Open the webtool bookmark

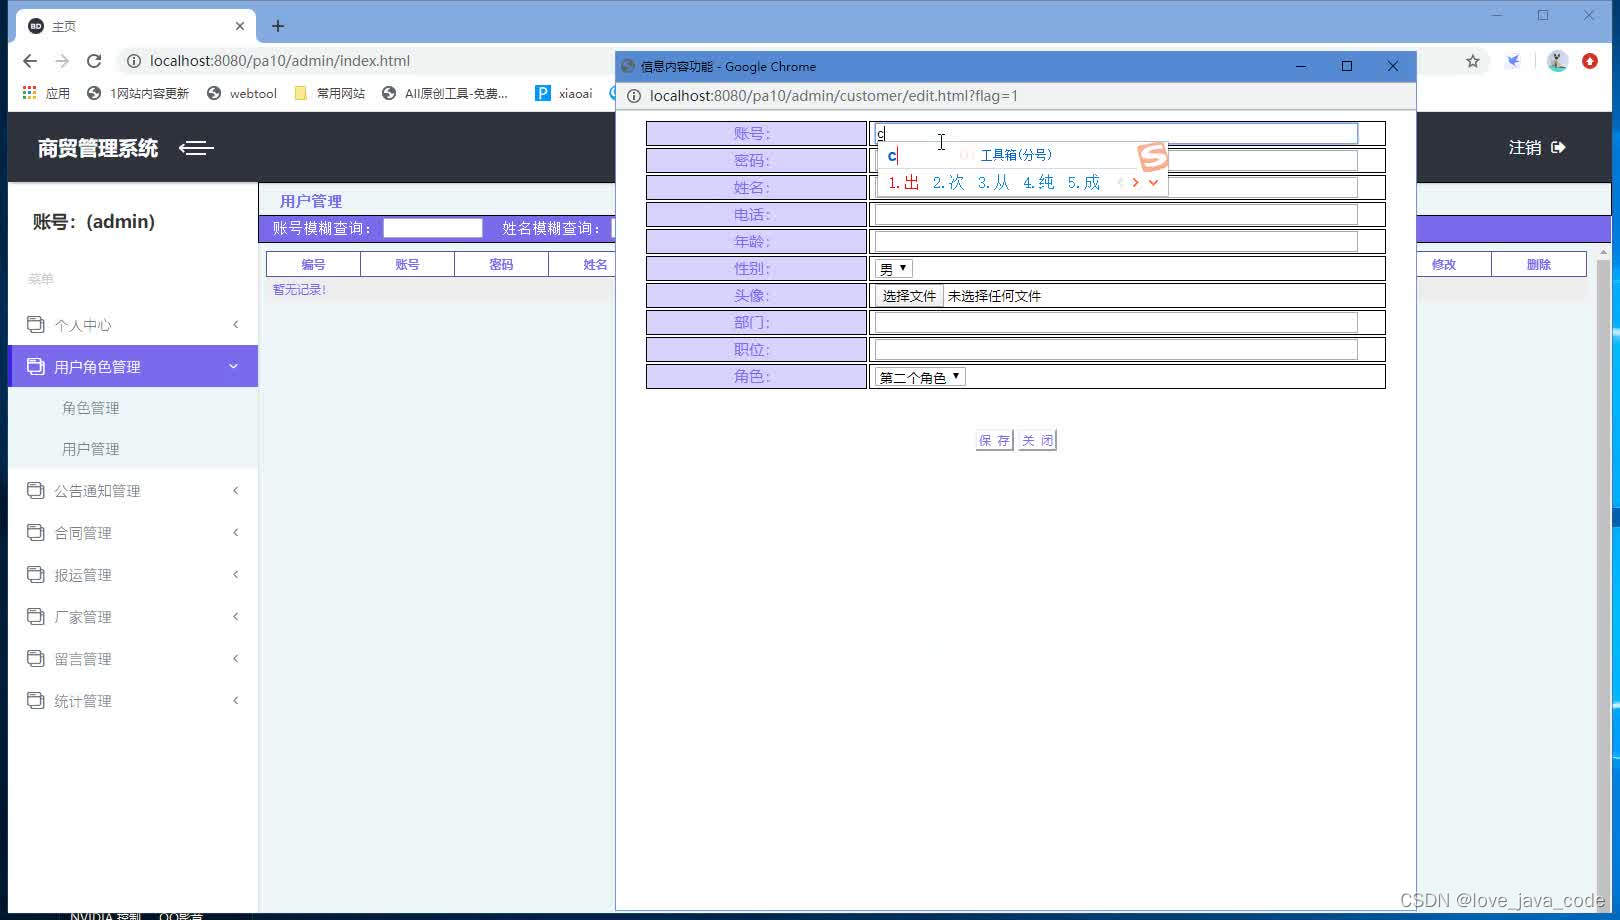click(x=242, y=93)
